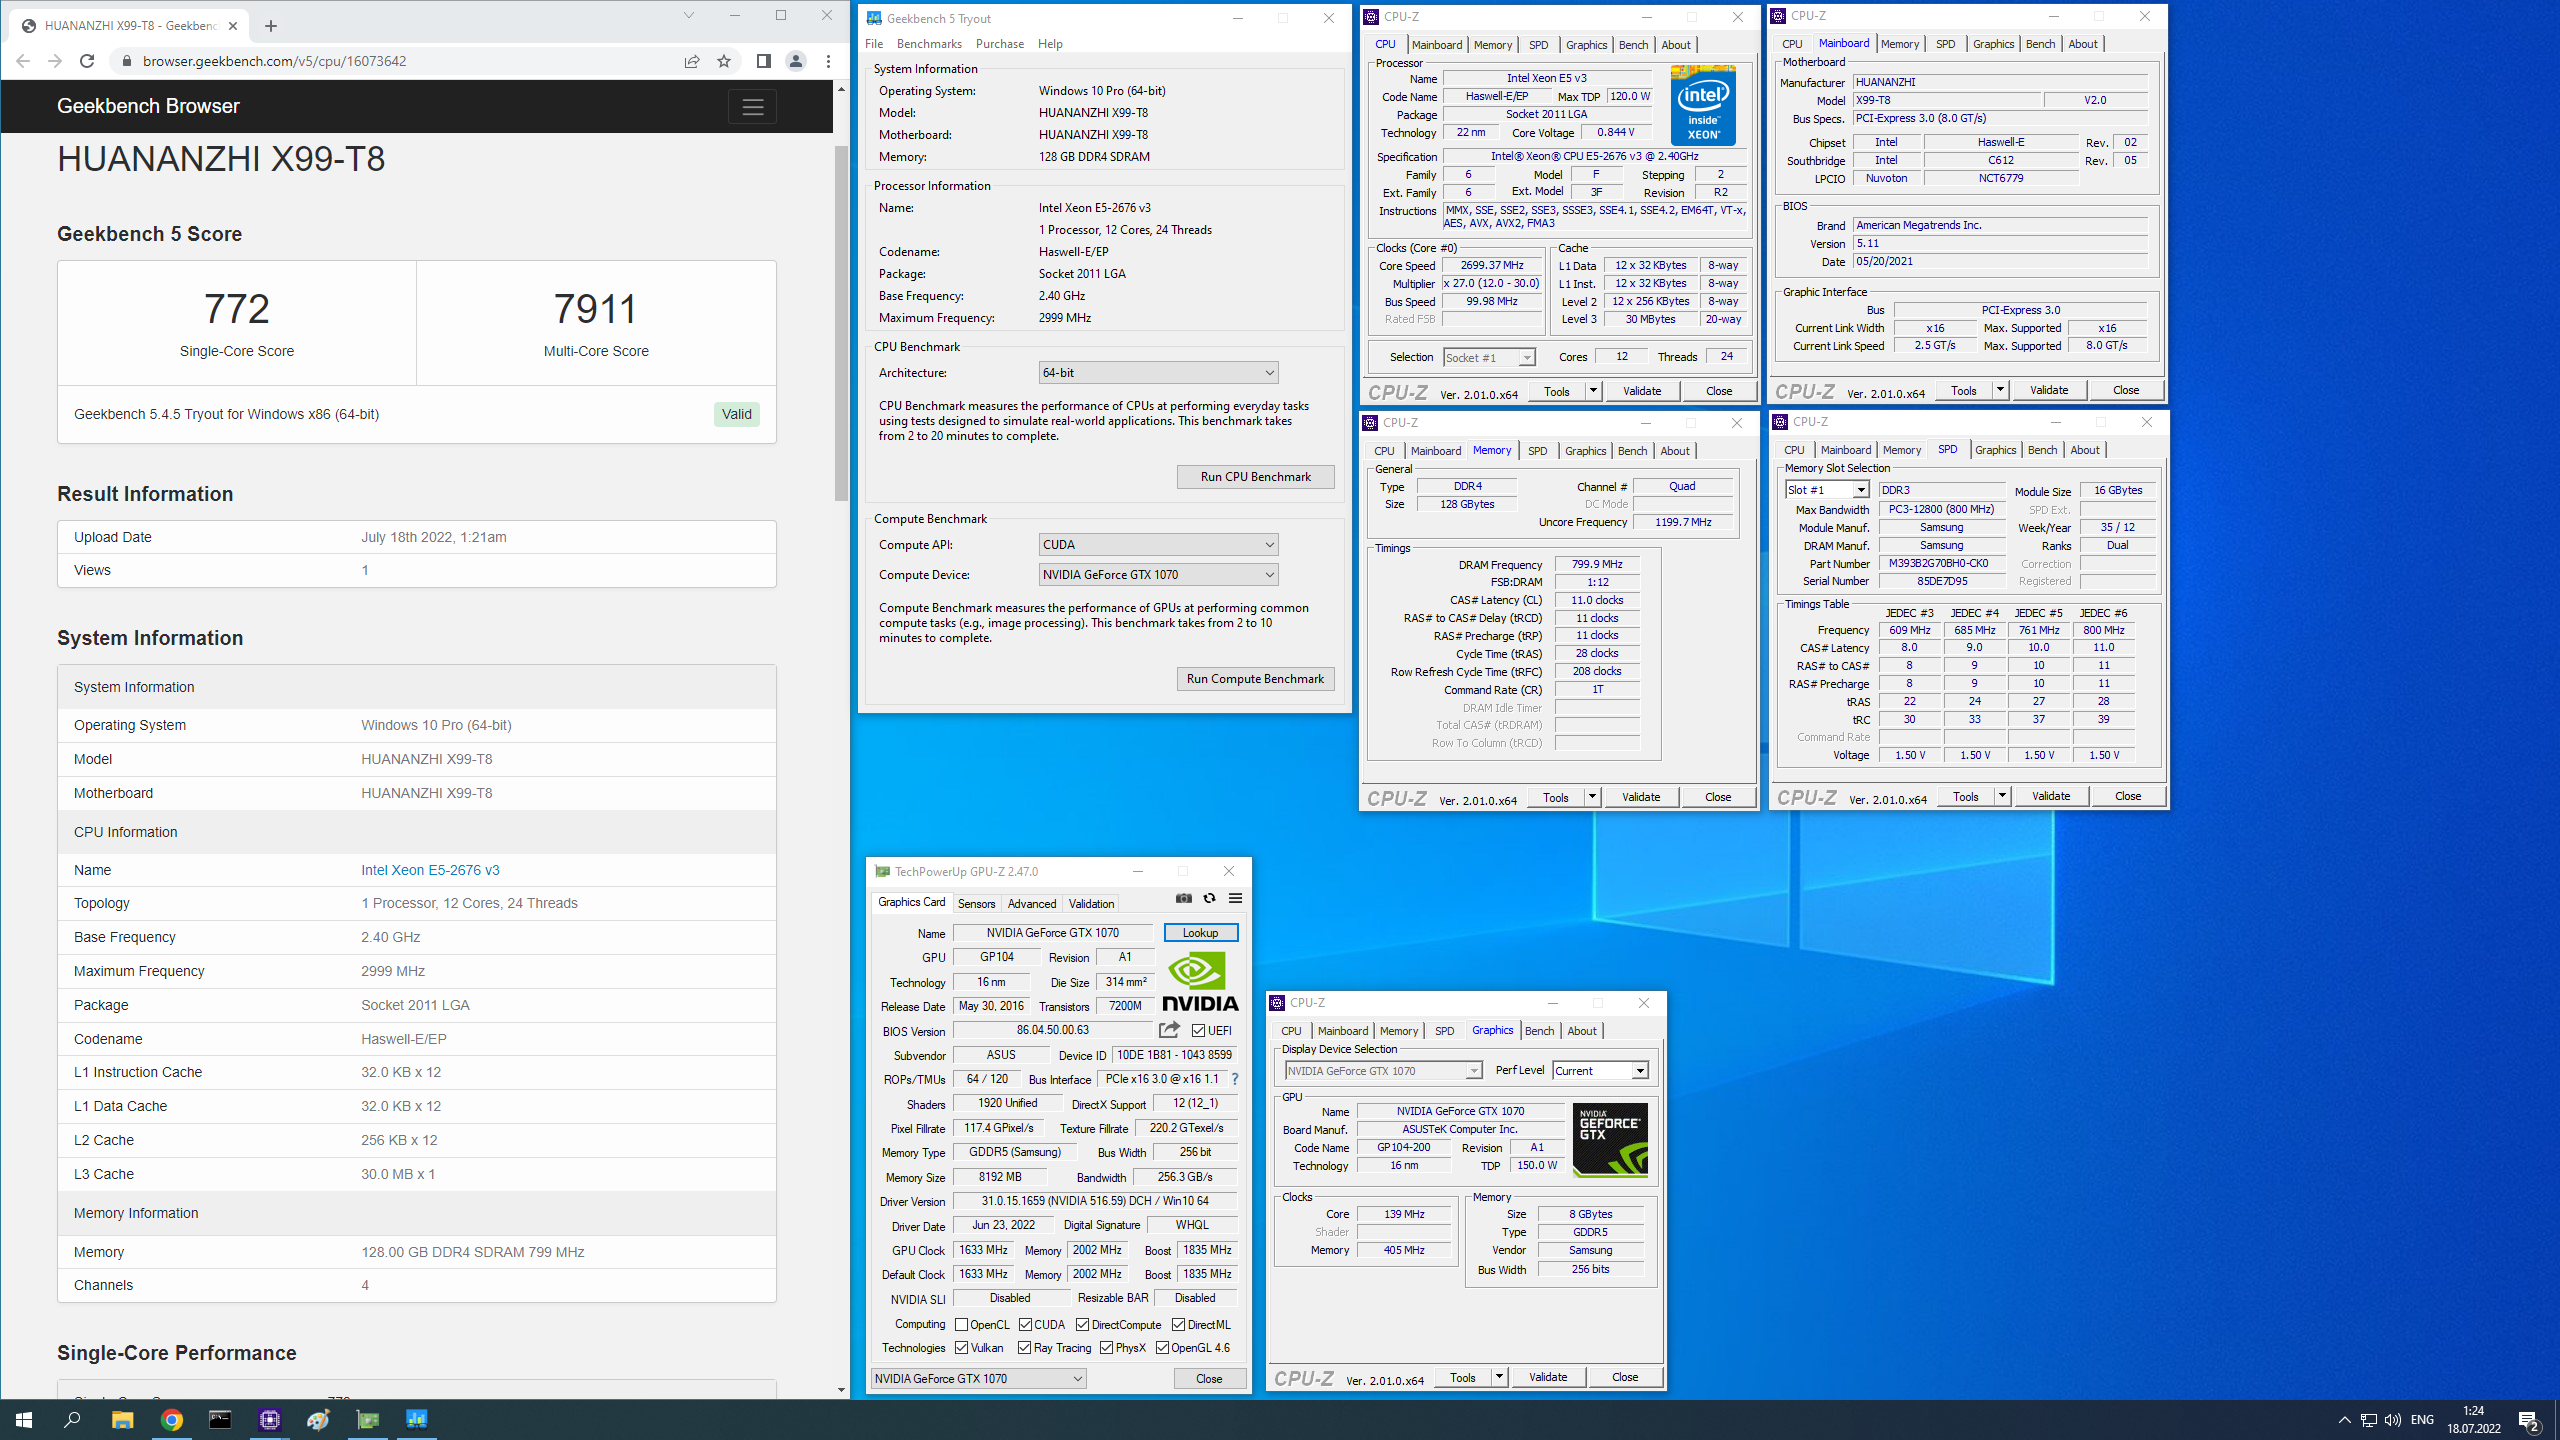Open Geekbench from the taskbar
Viewport: 2560px width, 1440px height.
pyautogui.click(x=417, y=1419)
